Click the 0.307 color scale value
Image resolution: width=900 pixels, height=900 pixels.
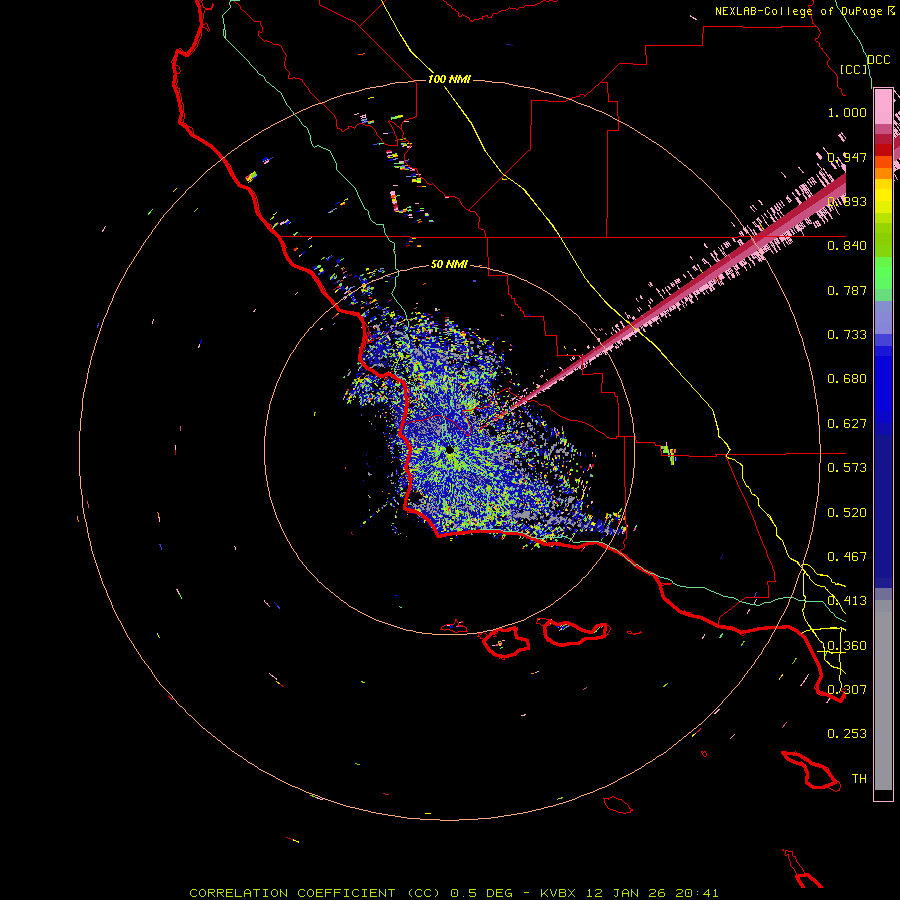[847, 689]
